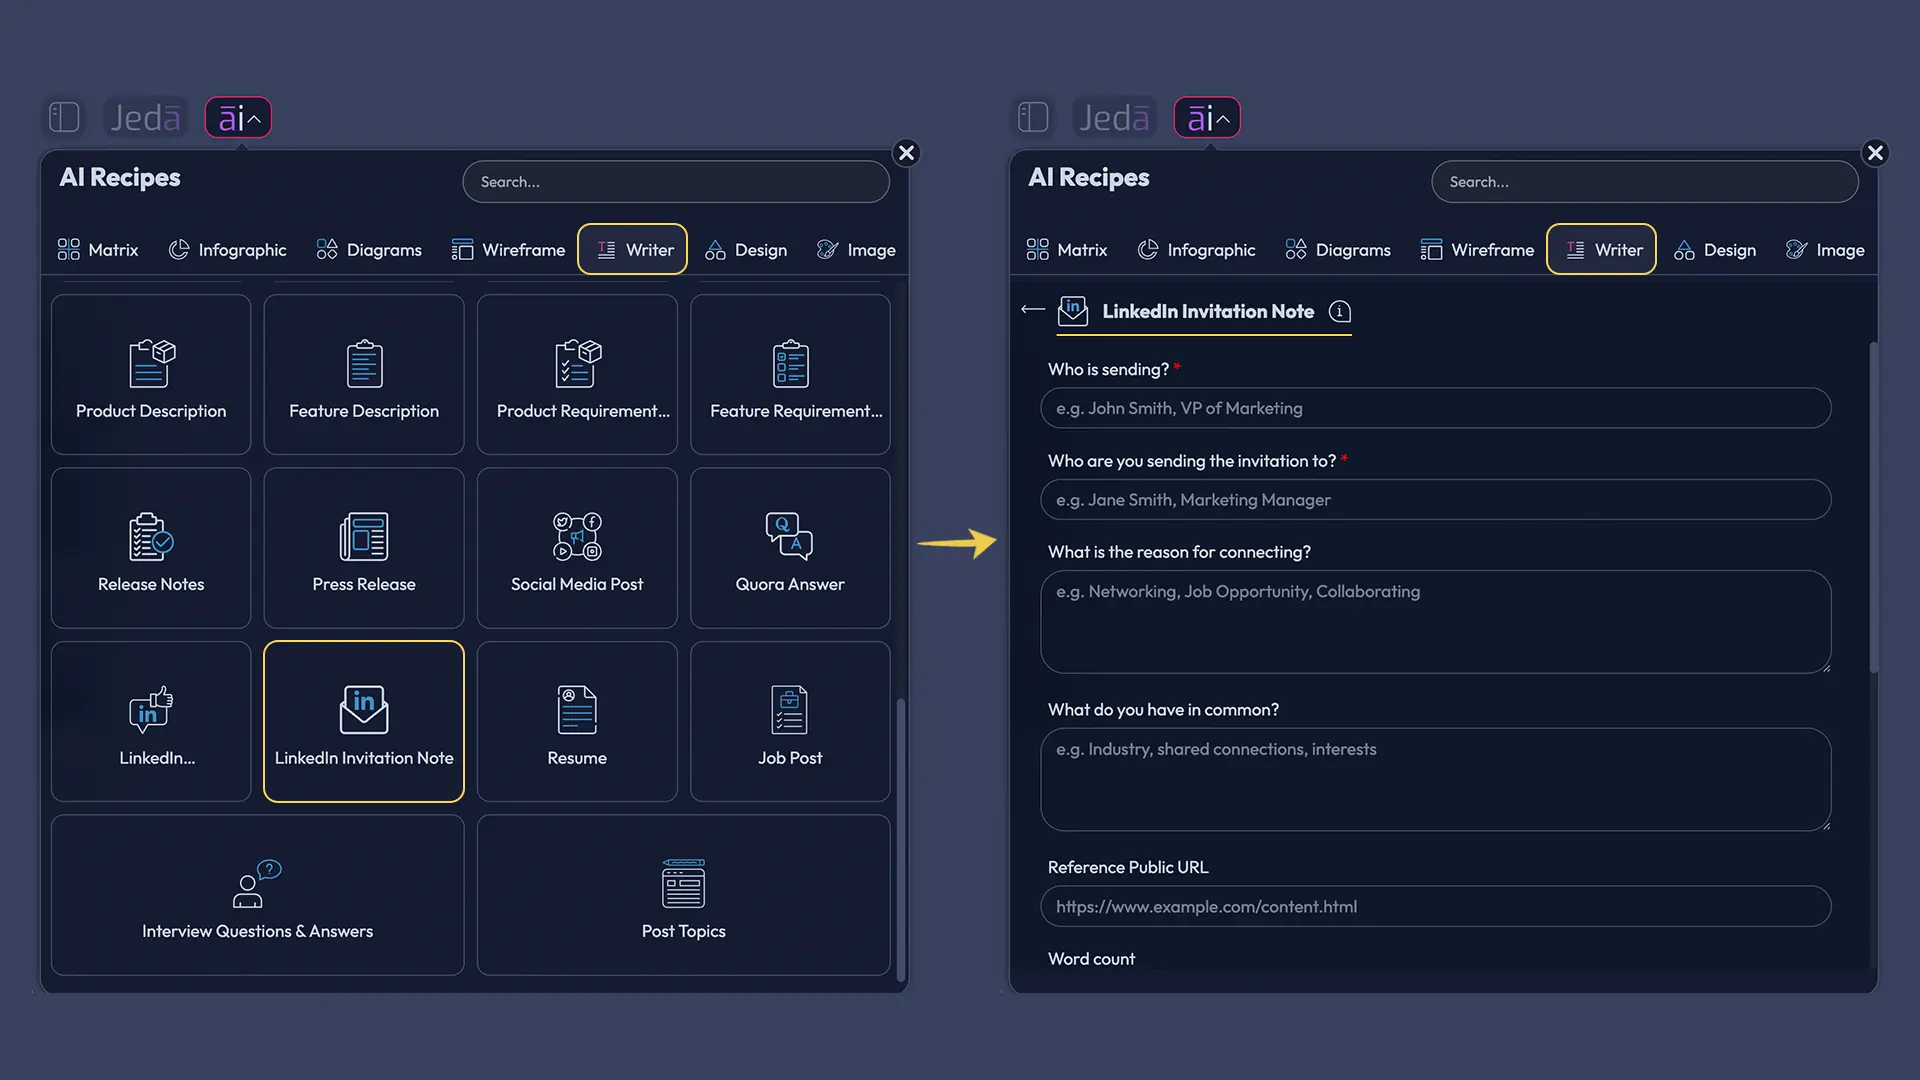This screenshot has height=1080, width=1920.
Task: Open the Job Post recipe
Action: (790, 721)
